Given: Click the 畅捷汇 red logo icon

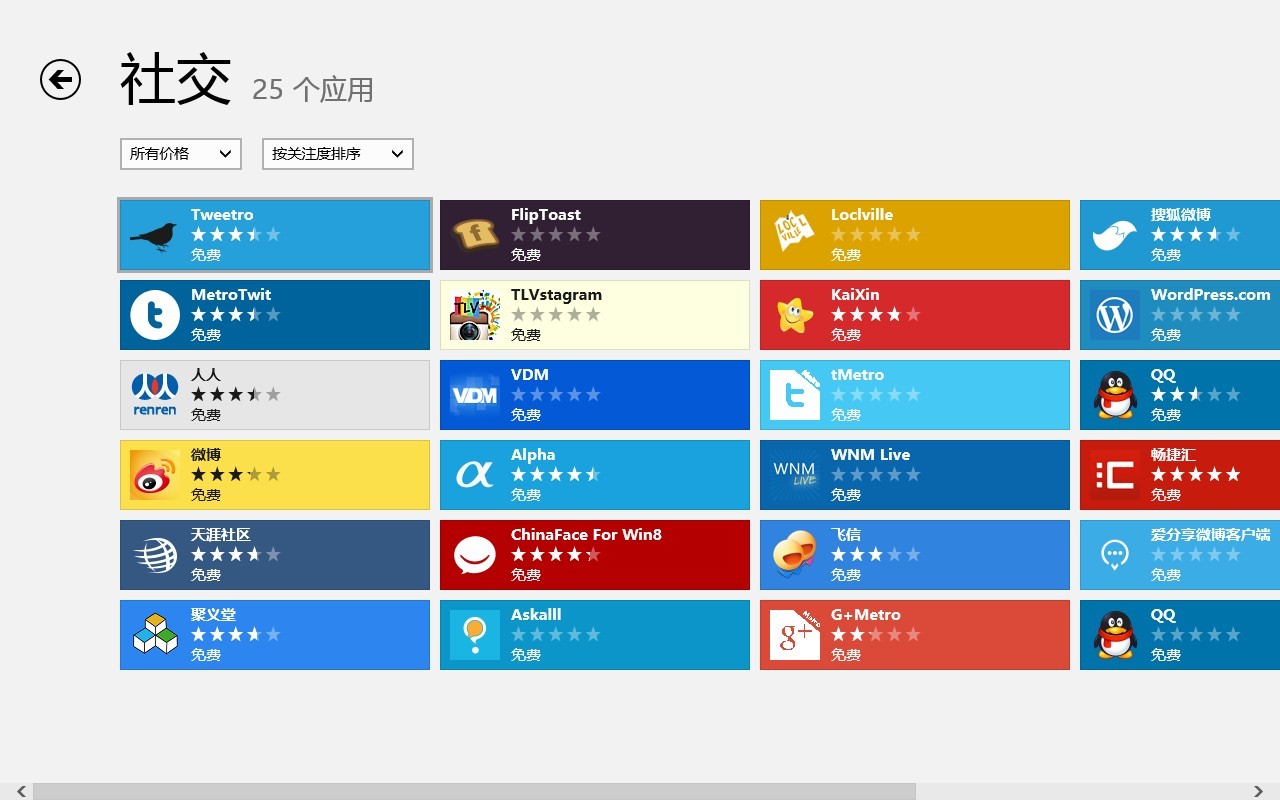Looking at the screenshot, I should 1115,475.
